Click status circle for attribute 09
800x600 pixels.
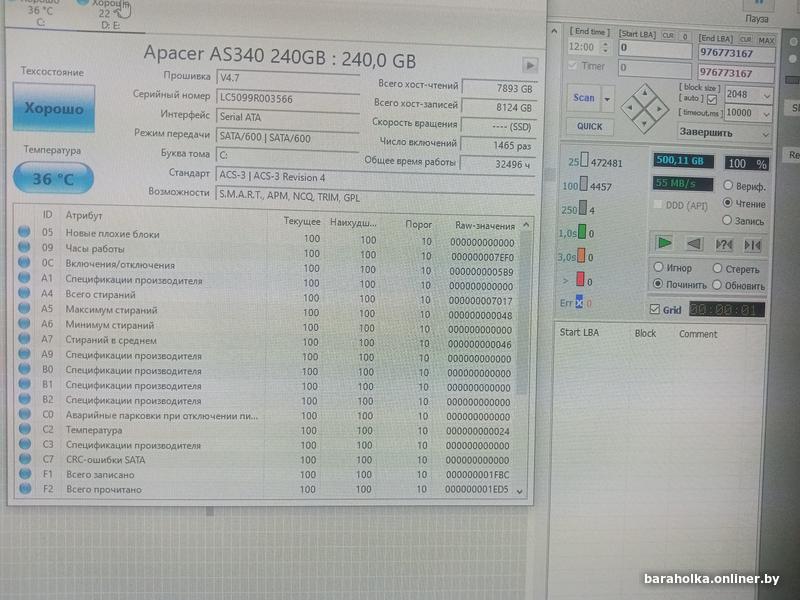24,246
